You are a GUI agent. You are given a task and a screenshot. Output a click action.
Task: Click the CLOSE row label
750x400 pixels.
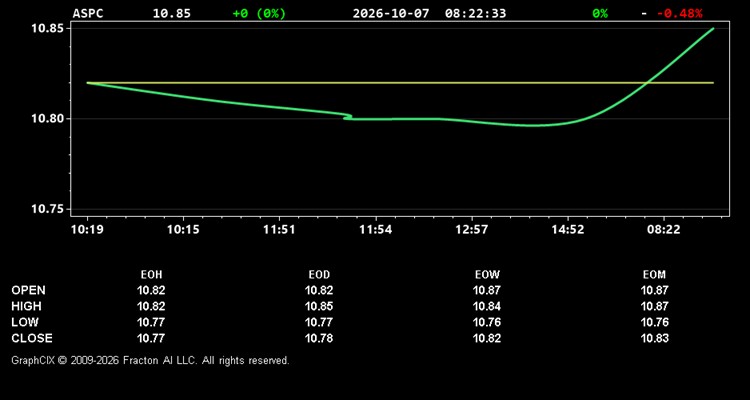pyautogui.click(x=32, y=338)
